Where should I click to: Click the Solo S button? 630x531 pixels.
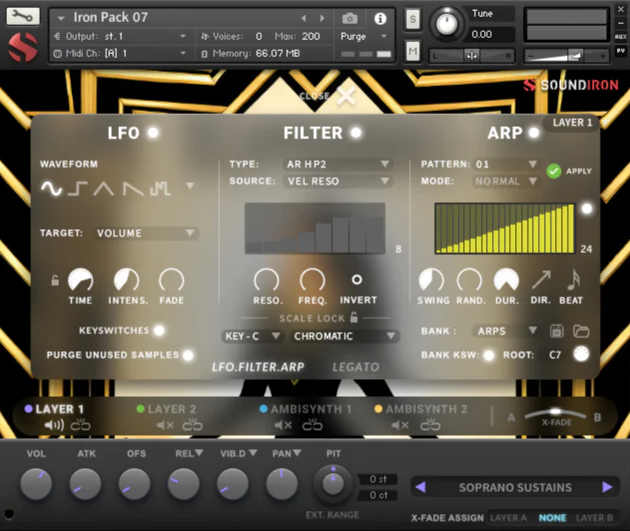[x=413, y=19]
